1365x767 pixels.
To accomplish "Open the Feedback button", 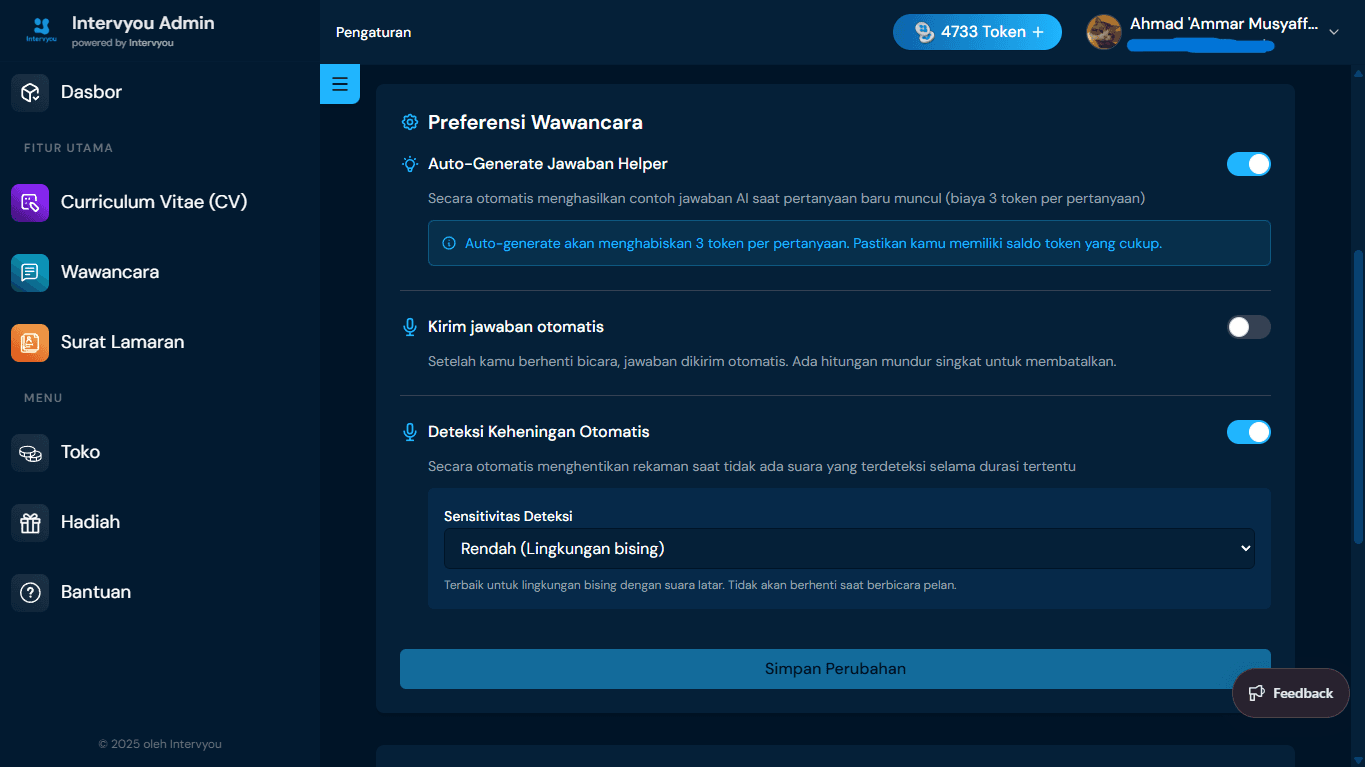I will tap(1291, 693).
